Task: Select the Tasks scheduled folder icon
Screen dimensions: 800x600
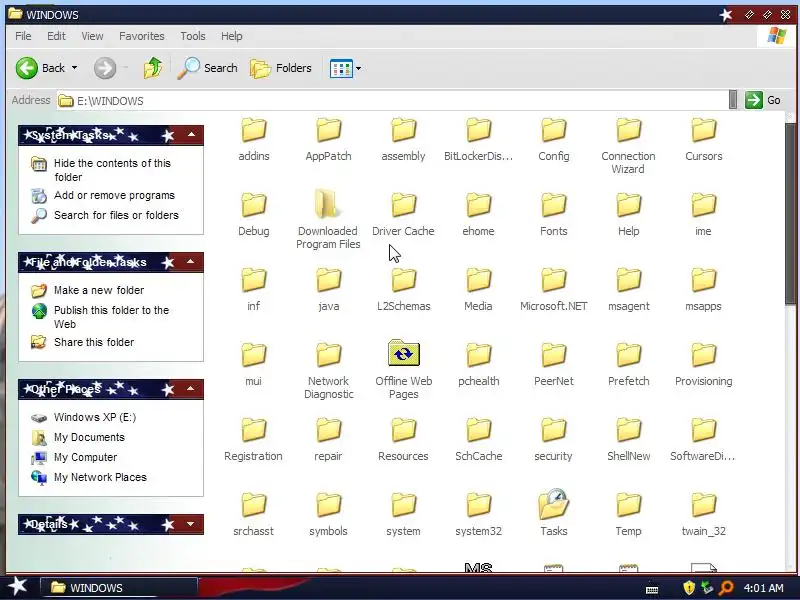Action: click(x=554, y=504)
